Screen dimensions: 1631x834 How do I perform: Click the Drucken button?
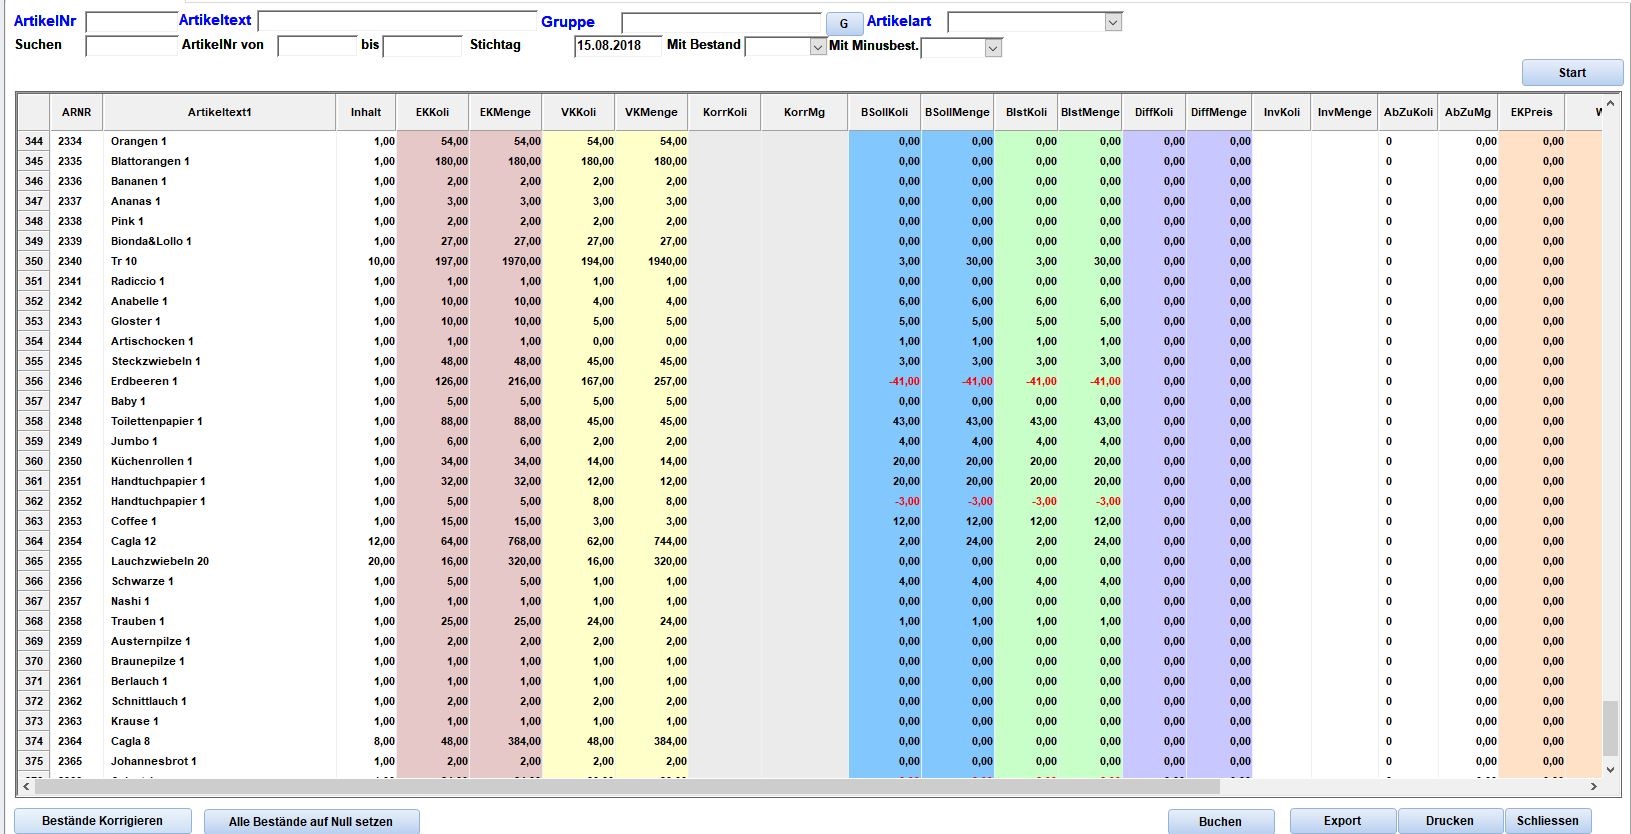1449,821
